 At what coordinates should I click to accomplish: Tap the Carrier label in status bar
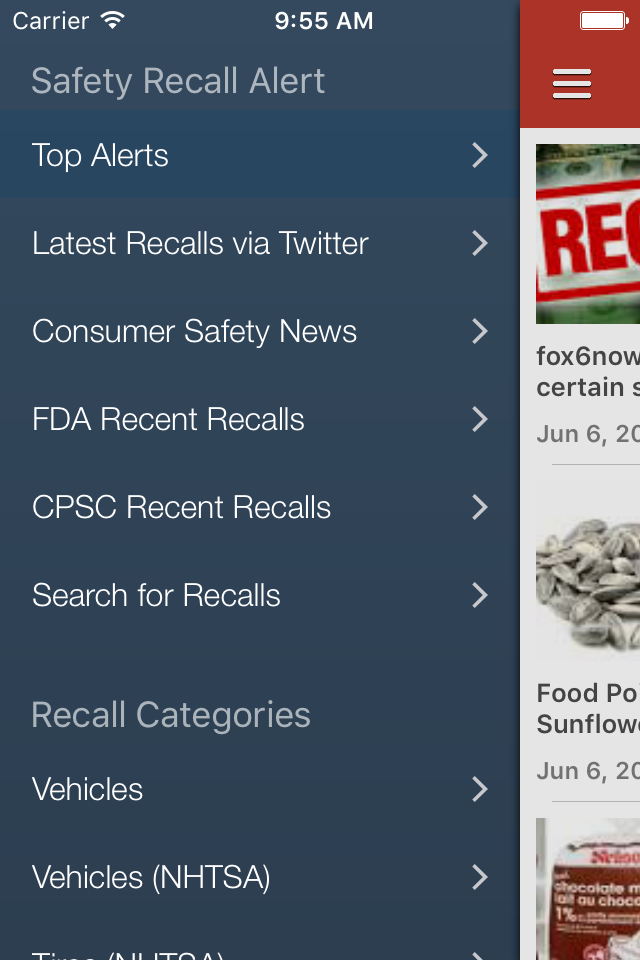click(x=50, y=20)
